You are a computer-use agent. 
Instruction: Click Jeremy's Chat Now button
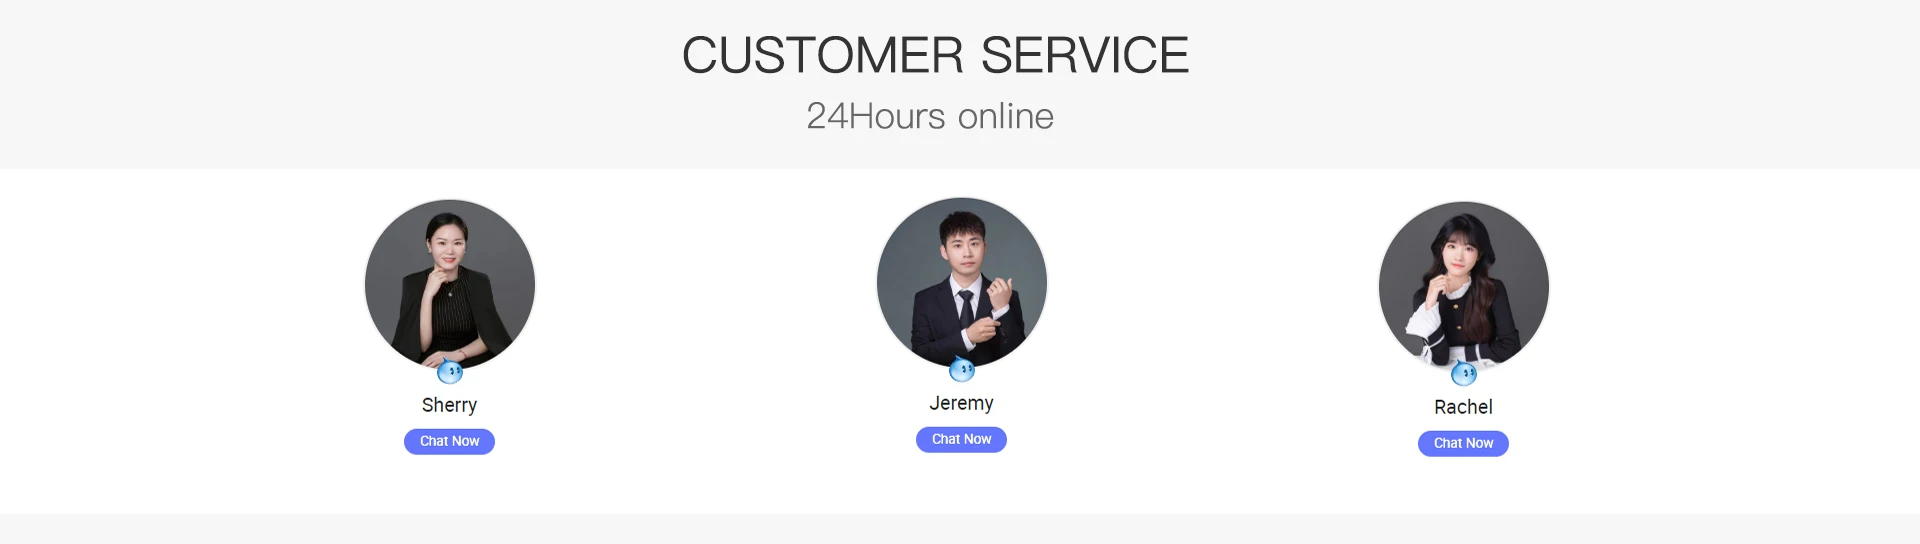click(x=961, y=439)
